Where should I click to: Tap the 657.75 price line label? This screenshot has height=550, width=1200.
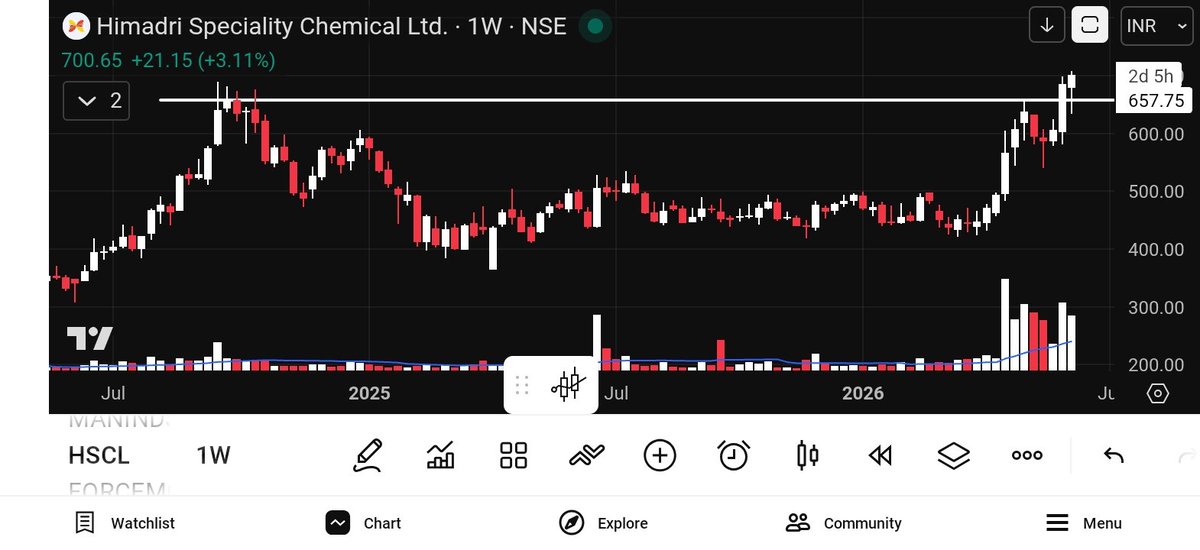click(1155, 100)
